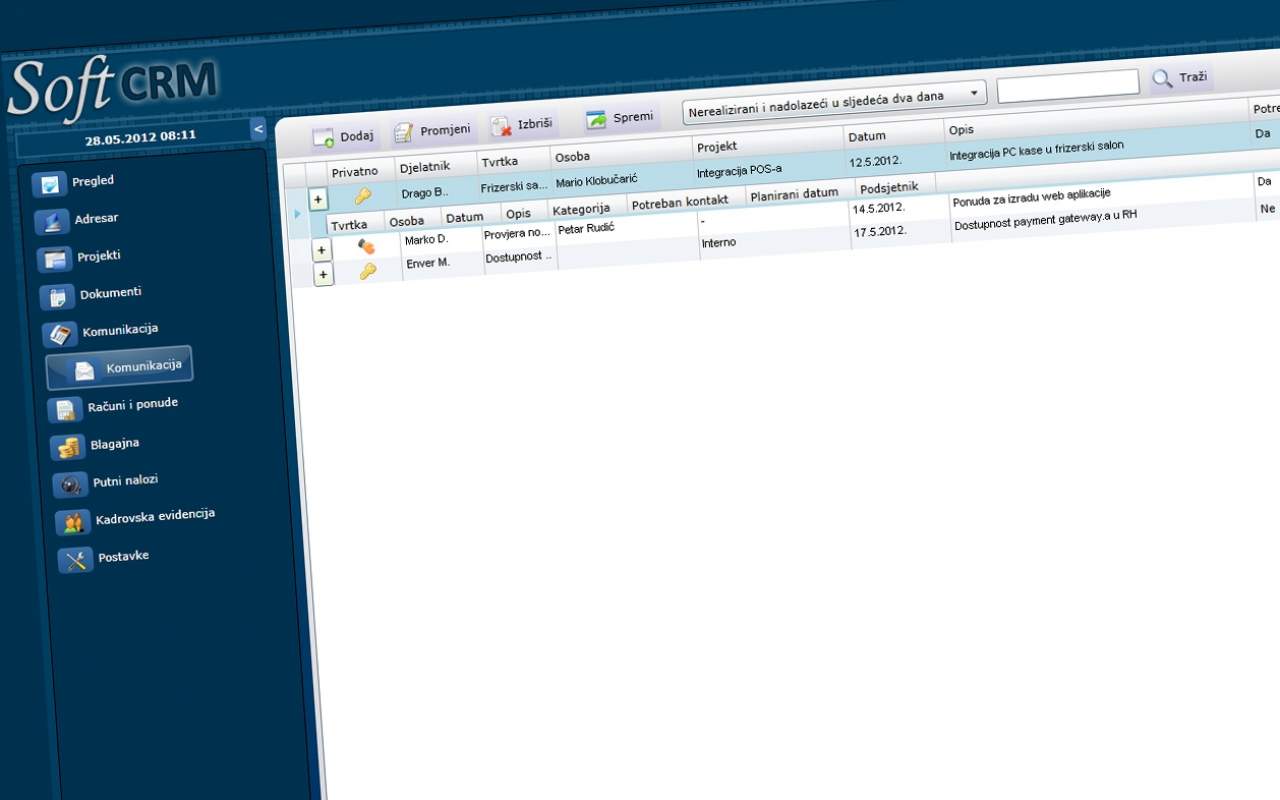This screenshot has height=800, width=1280.
Task: Select the Marko D. employee cell
Action: tap(426, 240)
